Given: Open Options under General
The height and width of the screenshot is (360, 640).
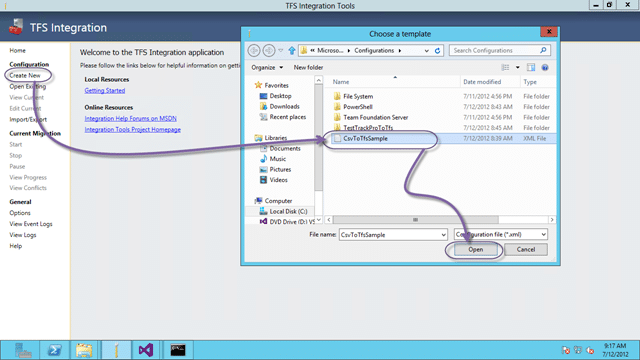Looking at the screenshot, I should (20, 213).
